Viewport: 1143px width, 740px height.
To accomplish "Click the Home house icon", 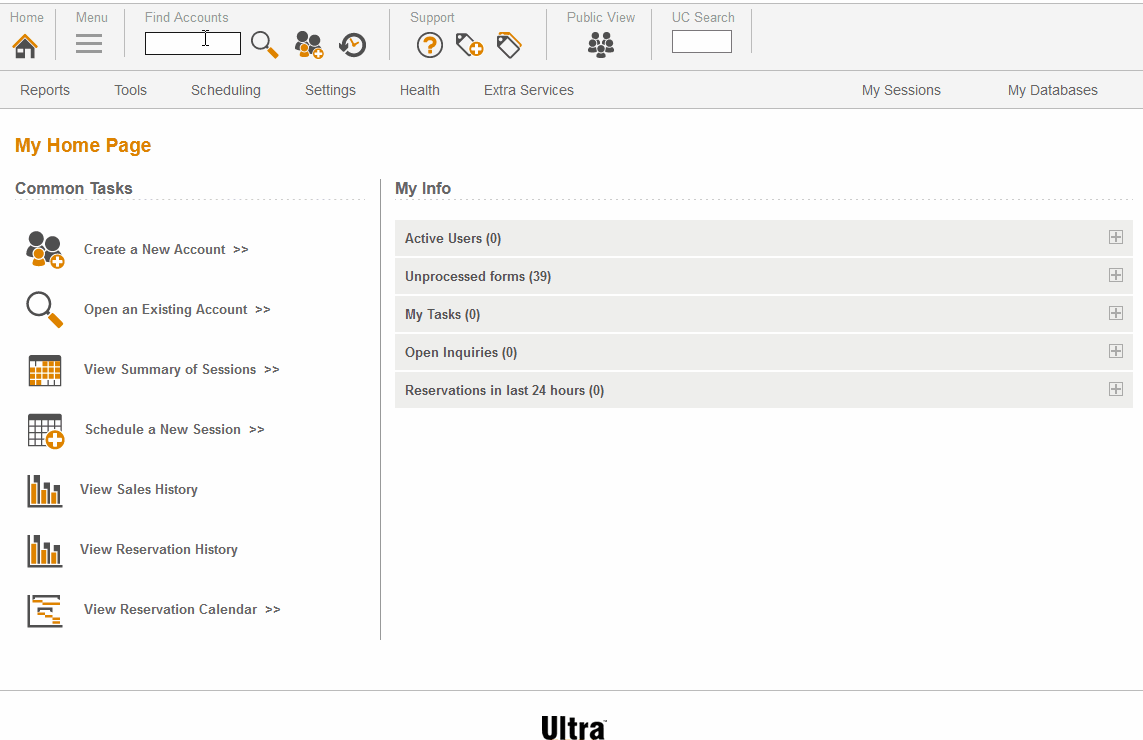I will [25, 45].
